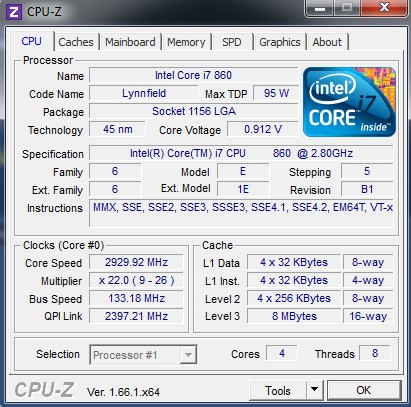
Task: Select the Memory tab
Action: tap(186, 42)
